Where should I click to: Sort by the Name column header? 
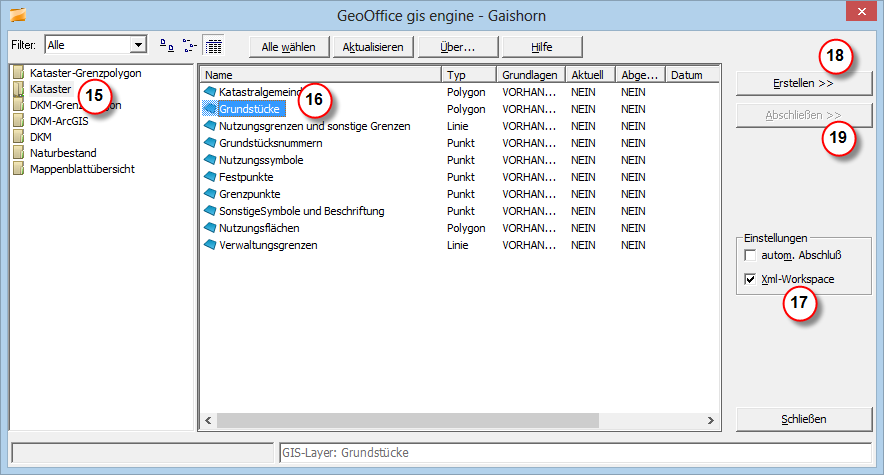point(320,75)
